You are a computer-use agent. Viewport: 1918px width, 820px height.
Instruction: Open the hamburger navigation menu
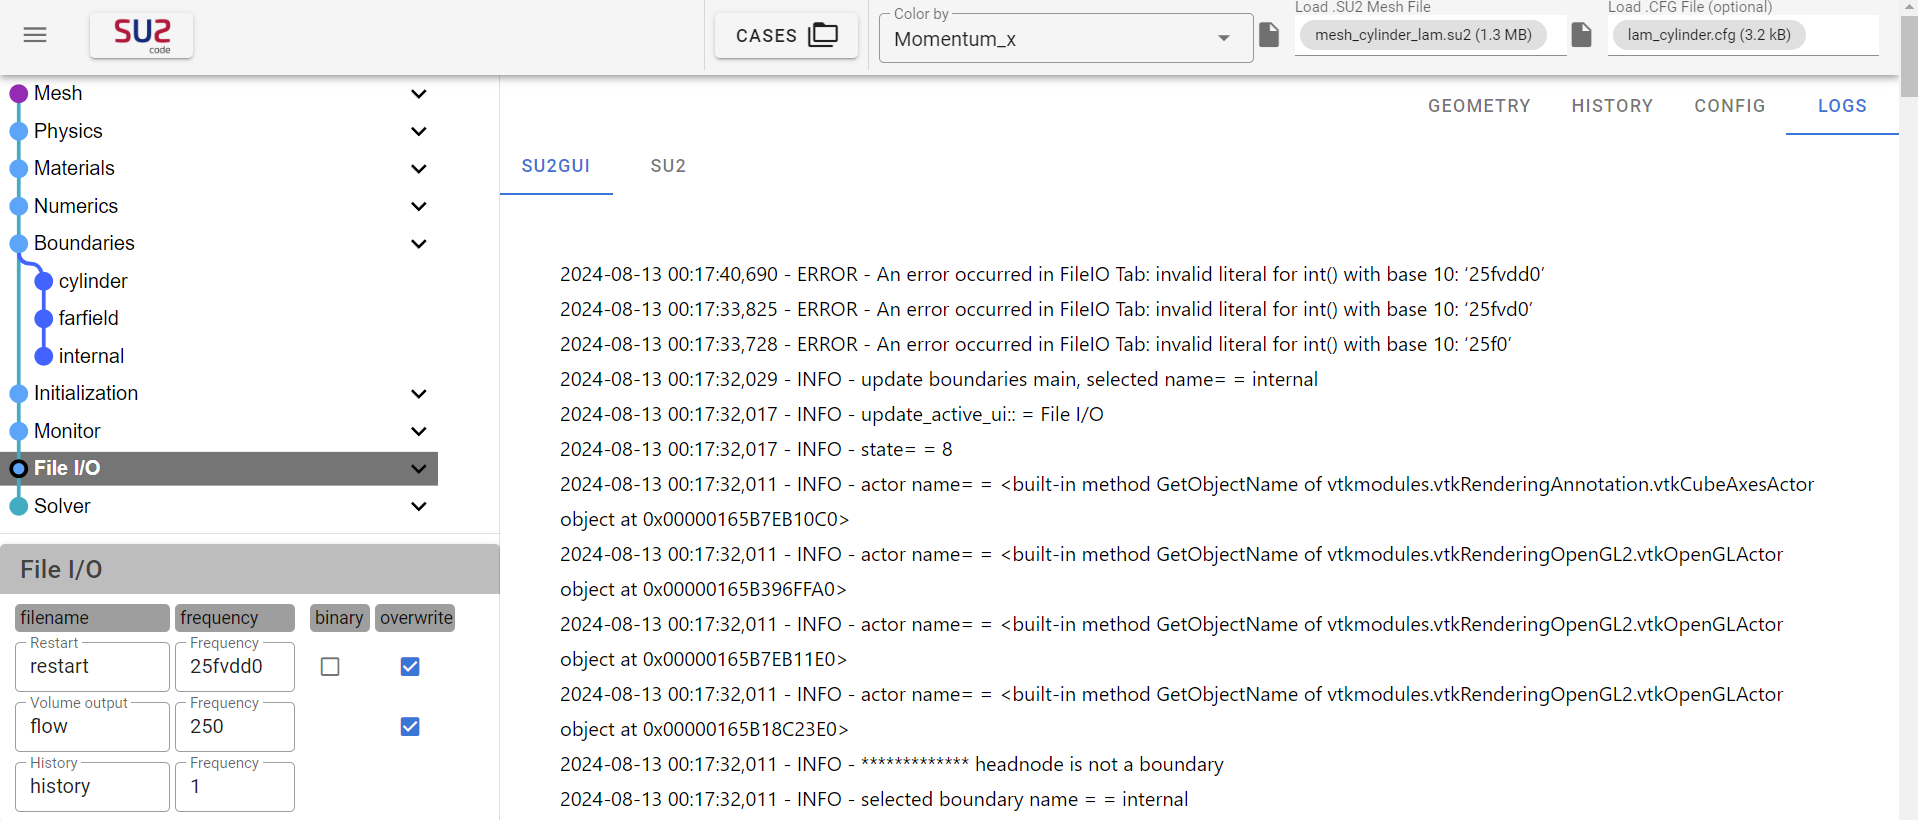35,35
